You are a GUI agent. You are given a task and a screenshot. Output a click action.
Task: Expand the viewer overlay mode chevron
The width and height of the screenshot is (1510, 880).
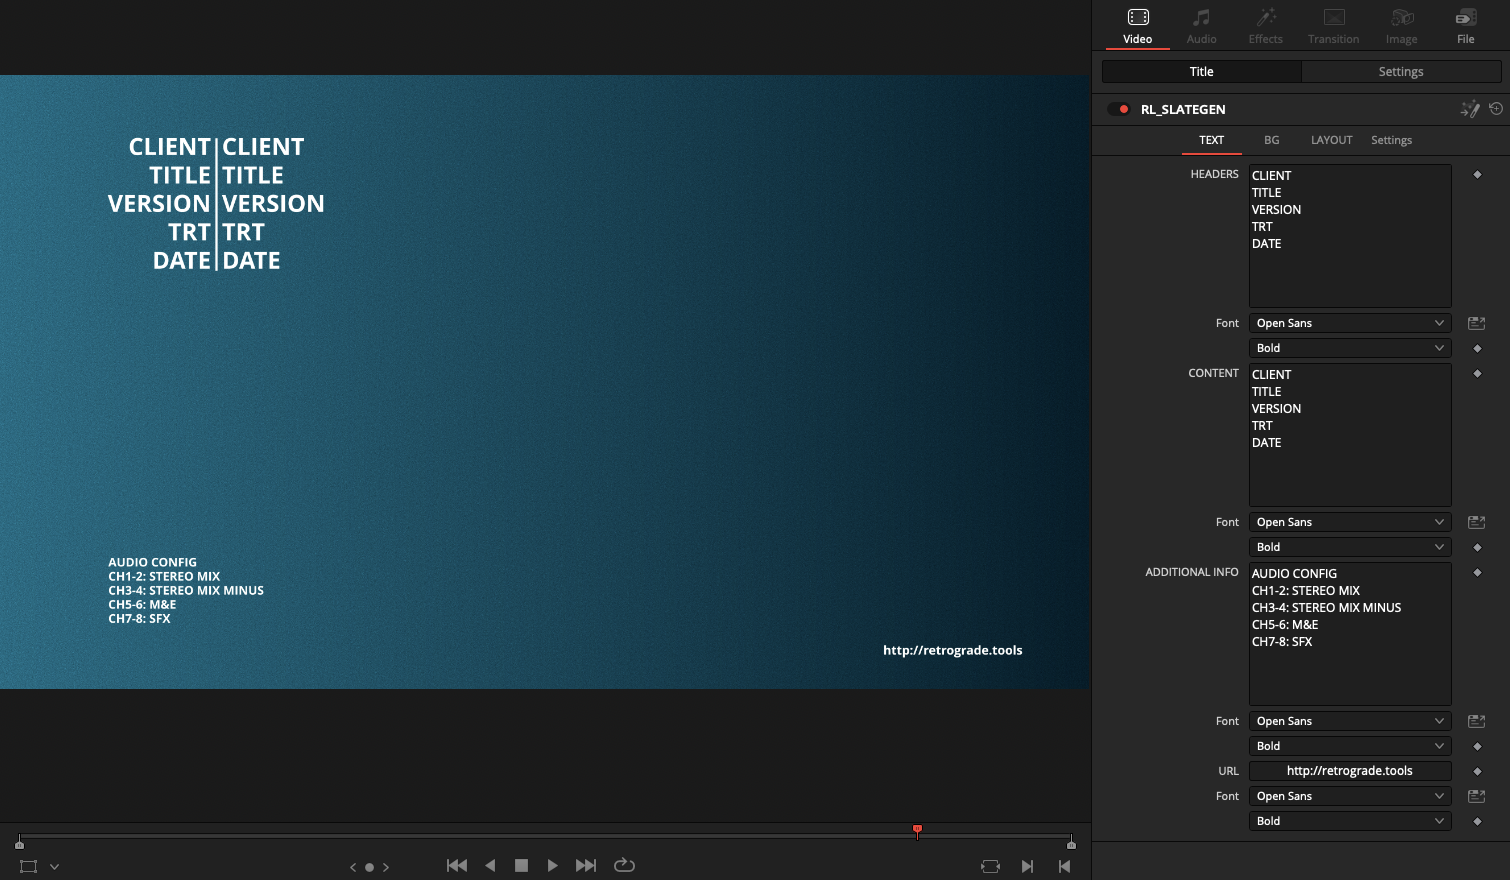(55, 867)
